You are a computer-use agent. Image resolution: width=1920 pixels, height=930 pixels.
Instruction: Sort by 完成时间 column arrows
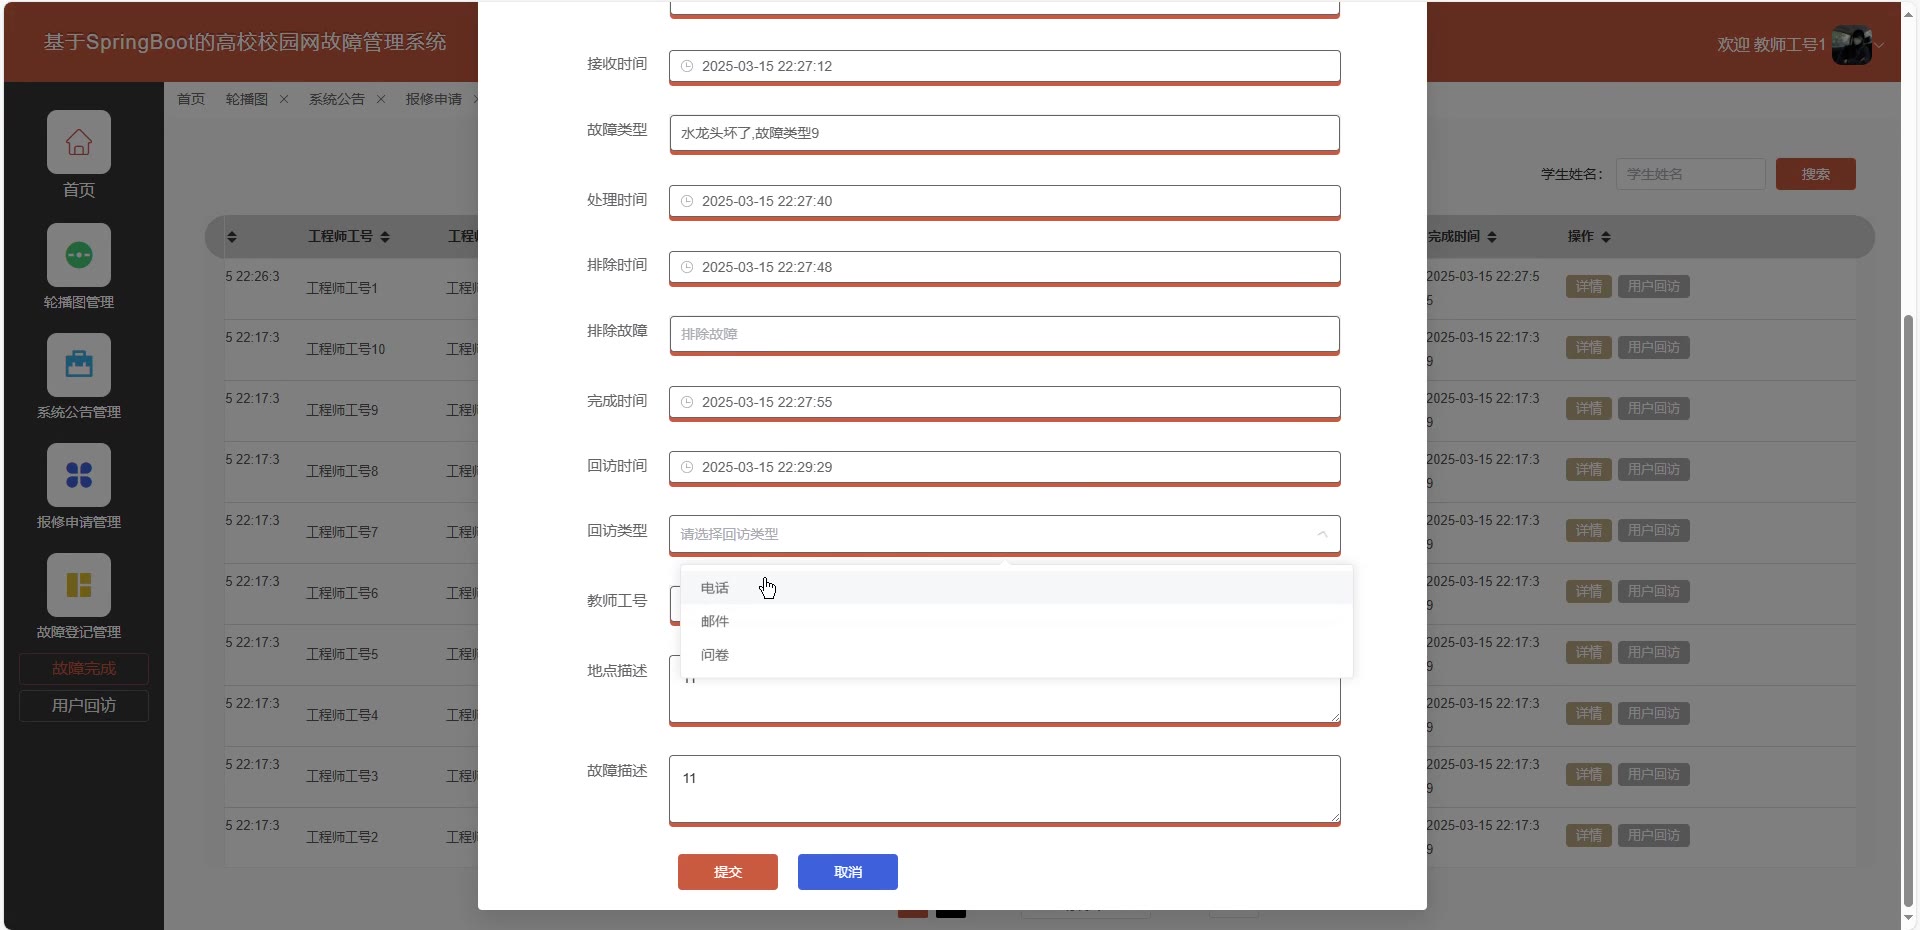click(x=1492, y=237)
